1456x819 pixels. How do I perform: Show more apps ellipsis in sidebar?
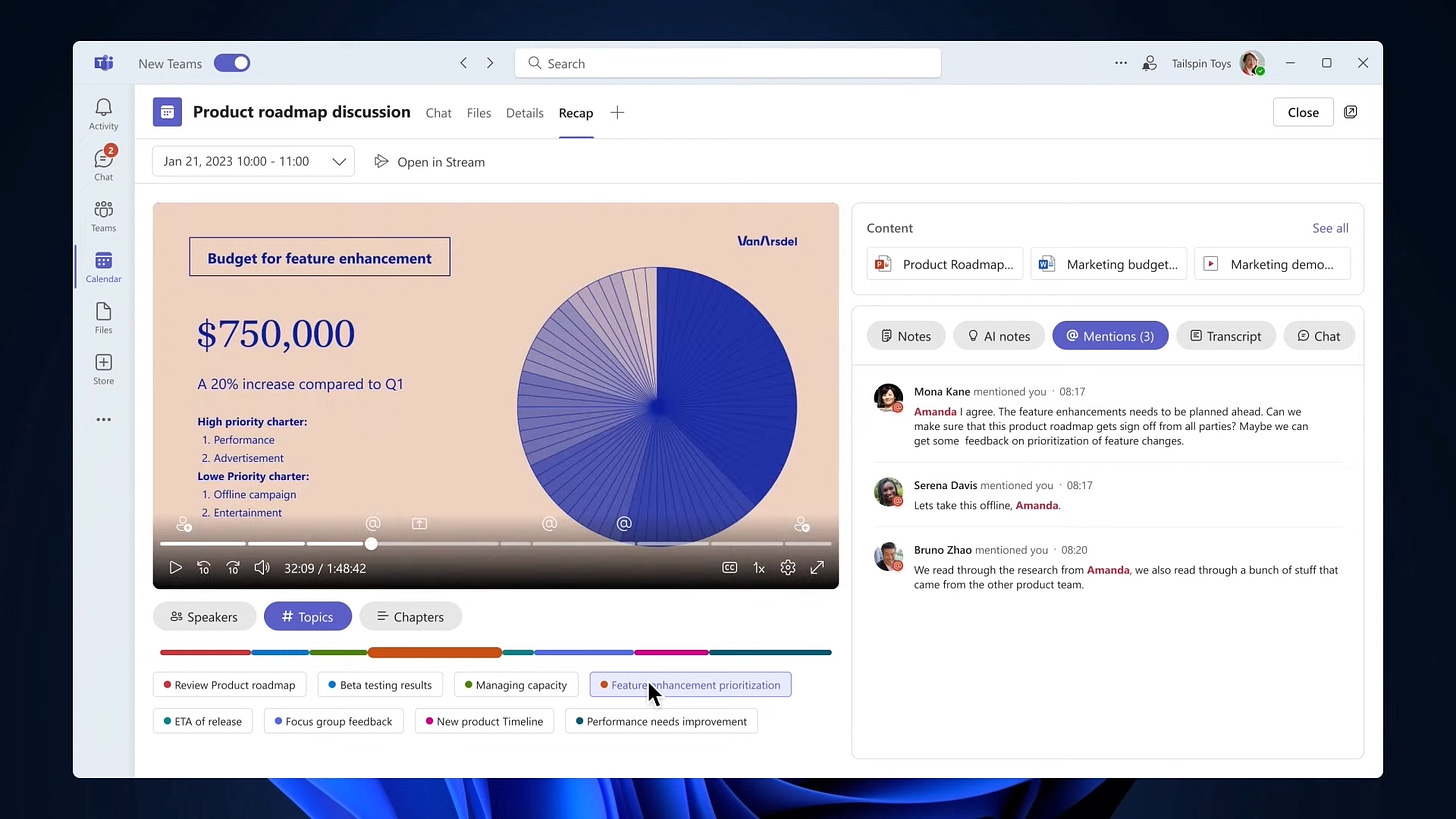103,420
